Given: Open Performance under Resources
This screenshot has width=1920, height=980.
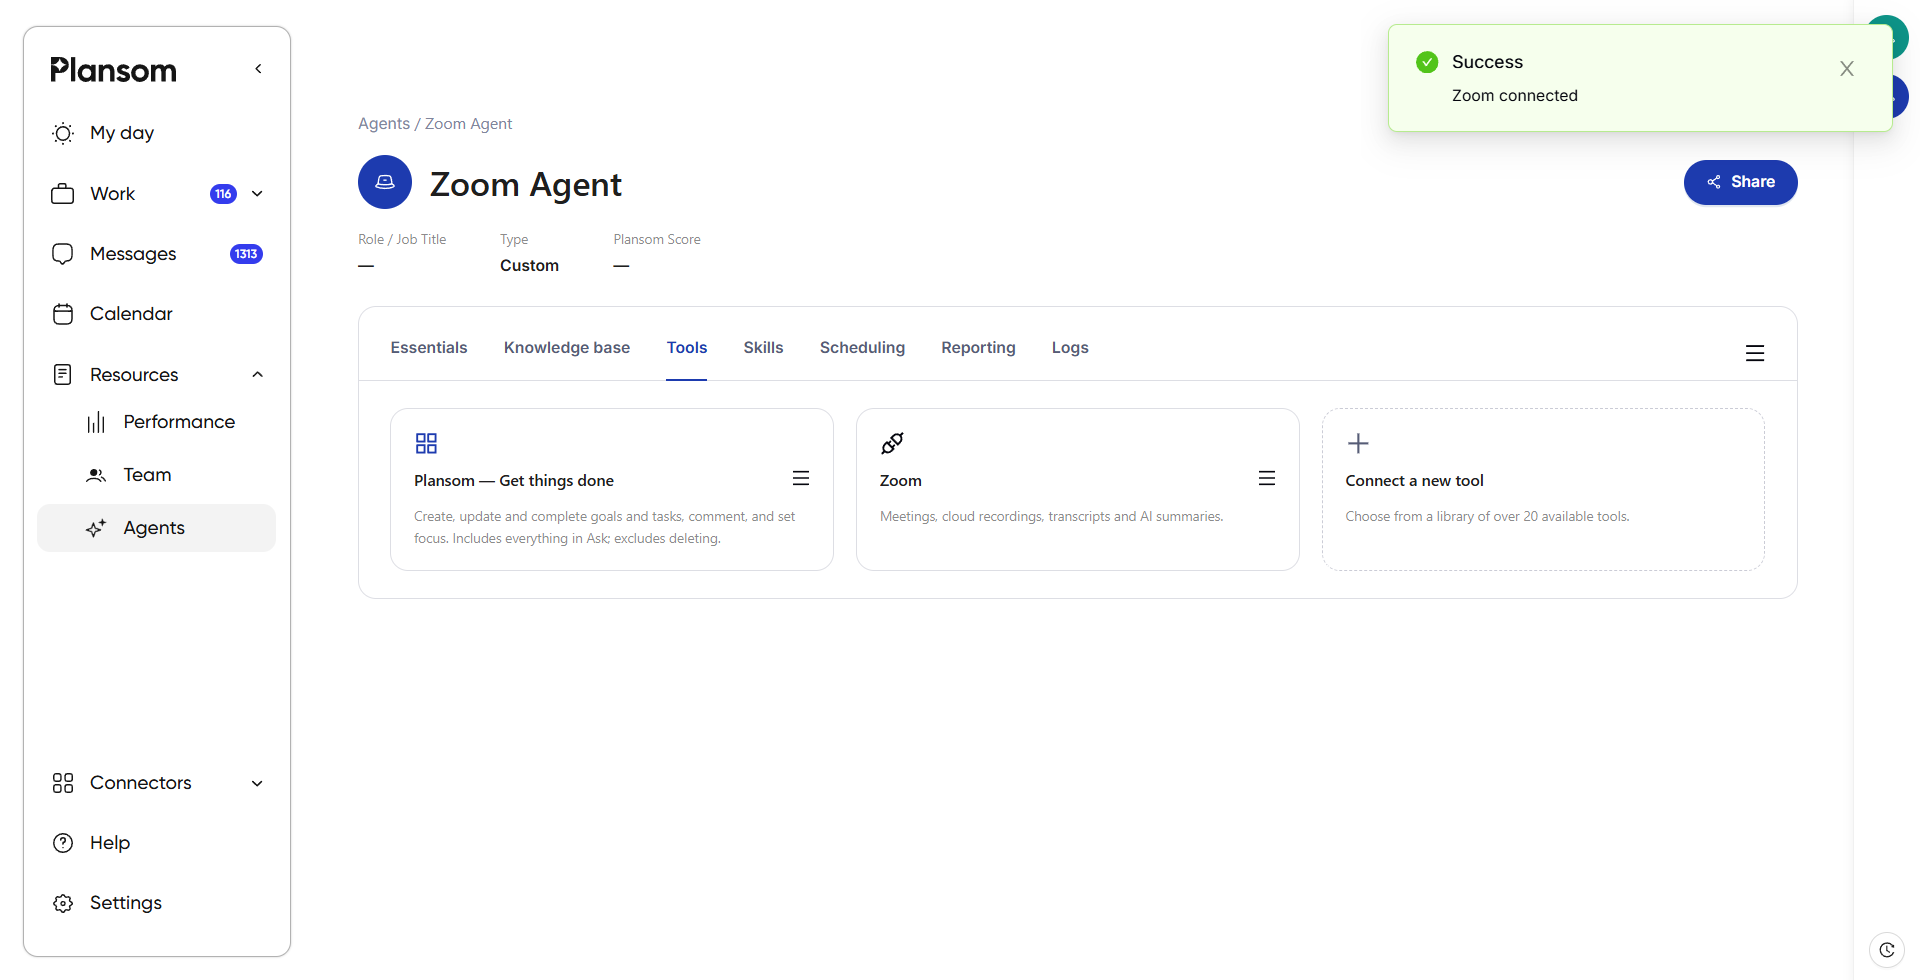Looking at the screenshot, I should coord(156,422).
